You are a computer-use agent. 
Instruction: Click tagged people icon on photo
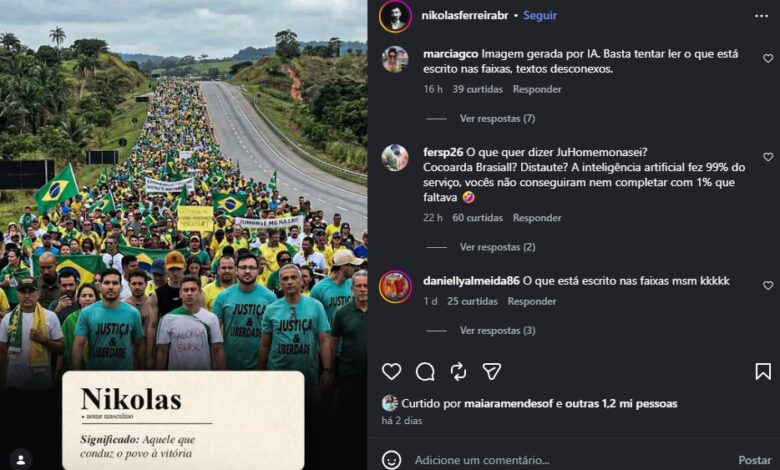pos(20,460)
